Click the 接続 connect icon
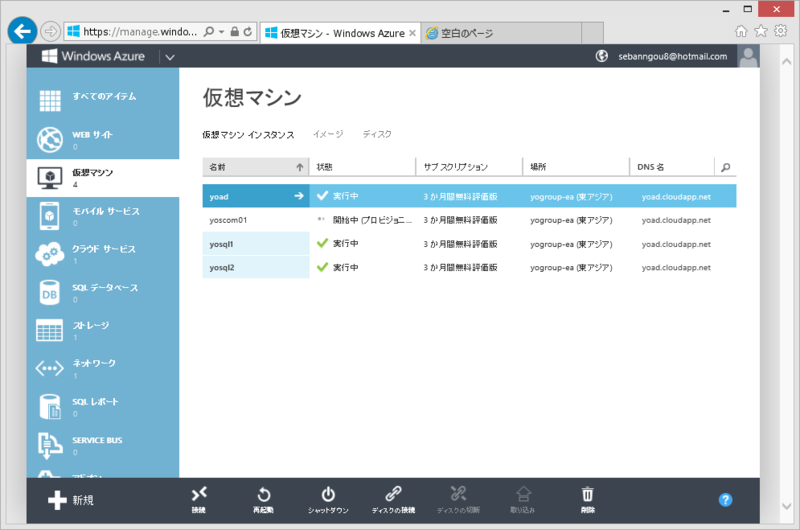The image size is (800, 530). tap(199, 494)
